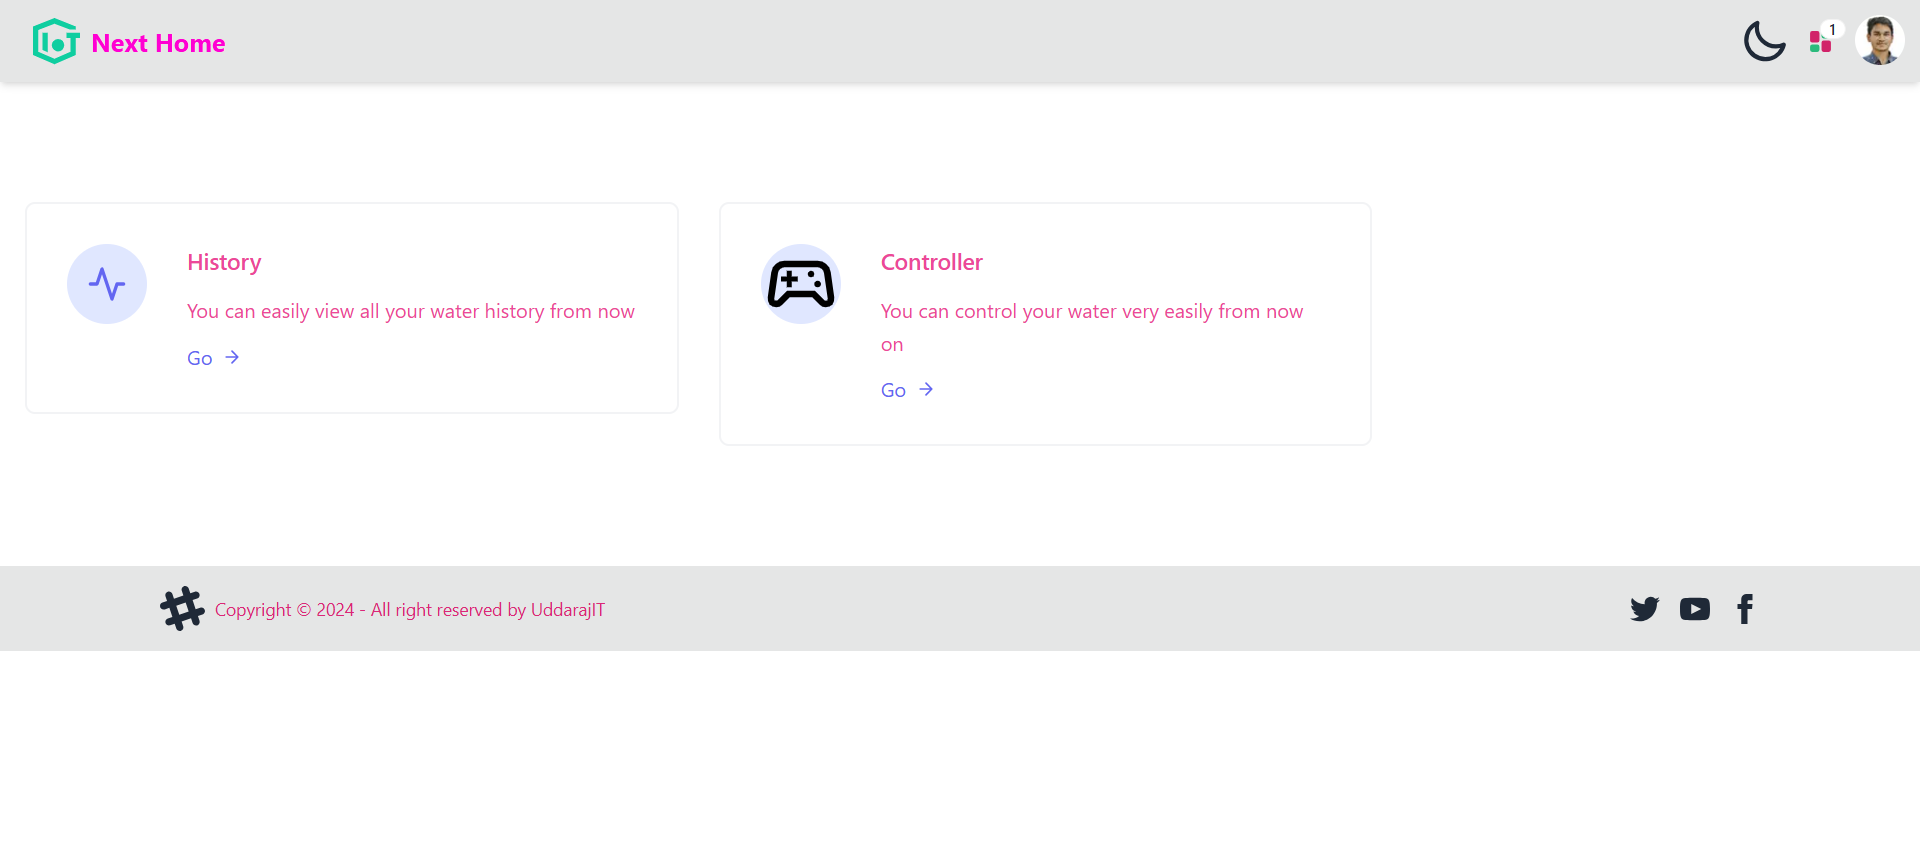Screen dimensions: 1920x868
Task: Open the user profile avatar menu
Action: tap(1879, 42)
